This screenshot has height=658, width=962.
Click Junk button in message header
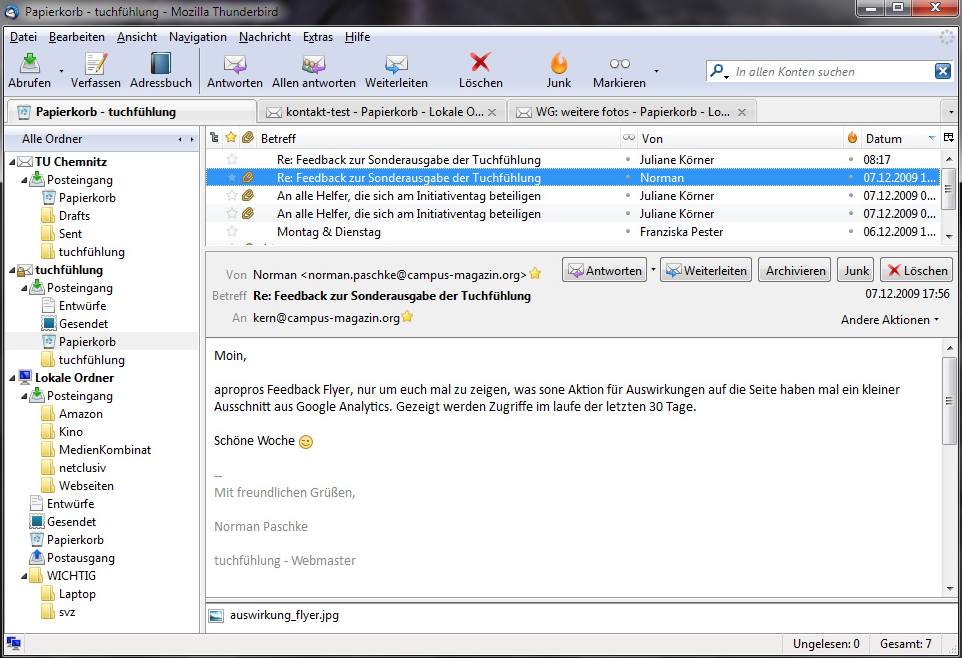pos(856,270)
